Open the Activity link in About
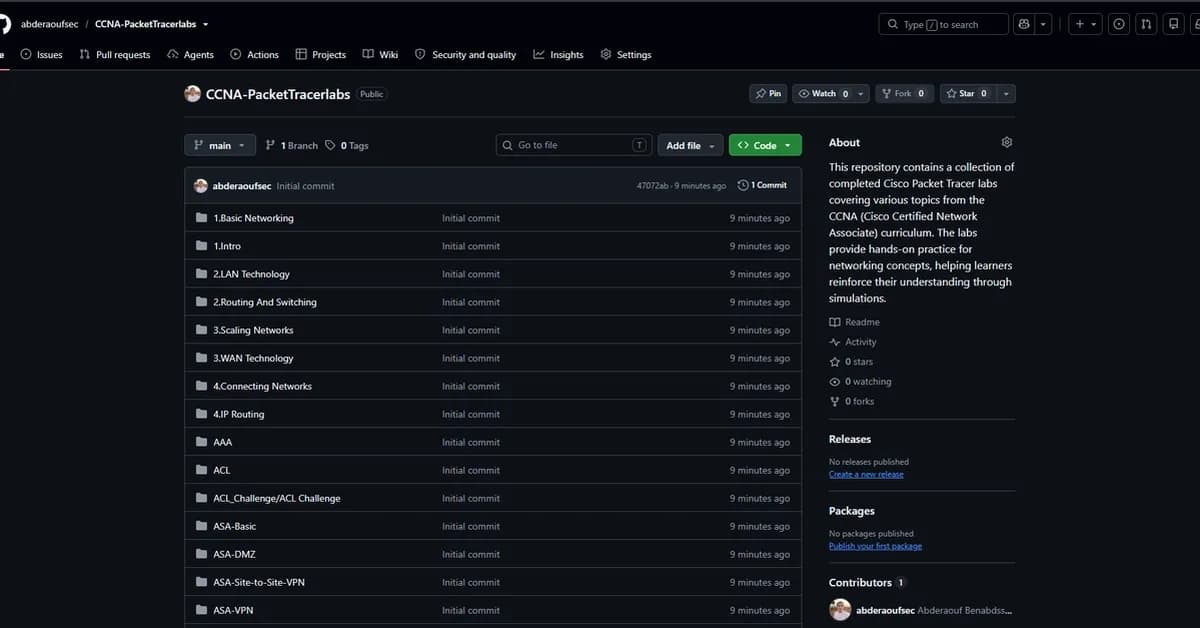This screenshot has width=1200, height=628. (x=852, y=342)
